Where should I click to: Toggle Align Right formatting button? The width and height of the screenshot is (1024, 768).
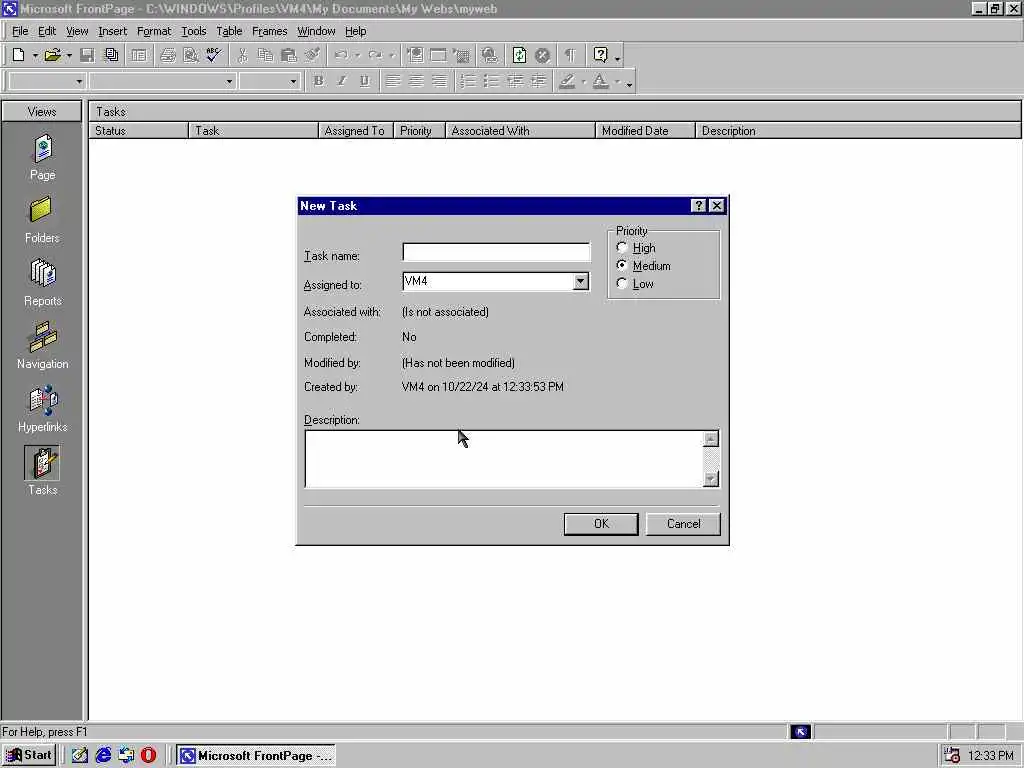click(x=440, y=81)
